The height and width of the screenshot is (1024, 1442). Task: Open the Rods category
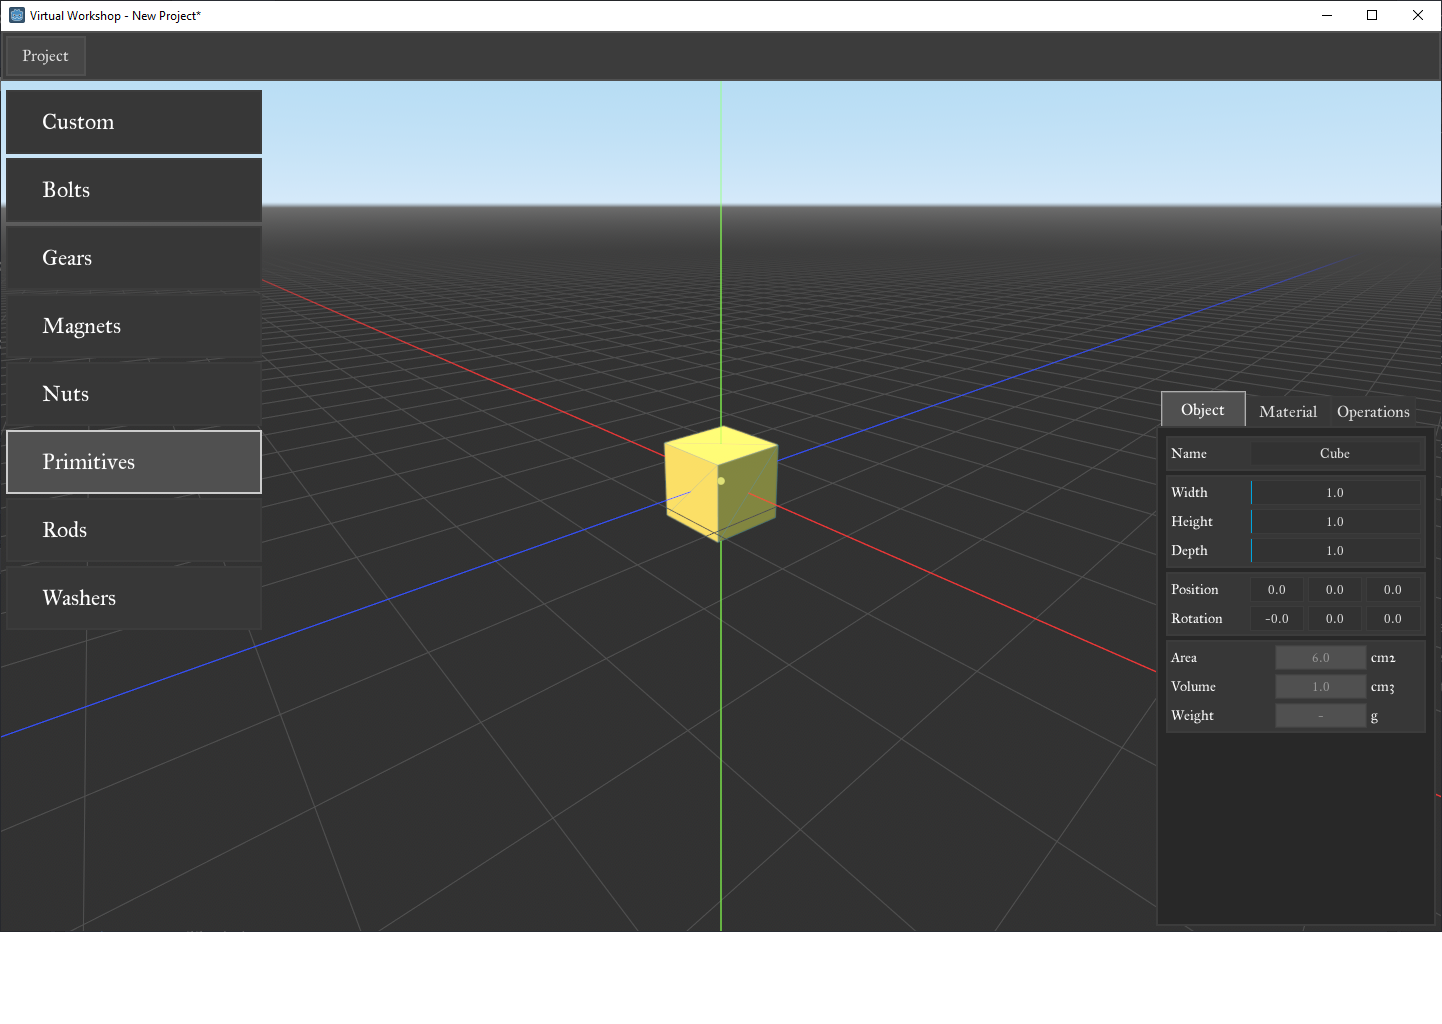click(134, 530)
